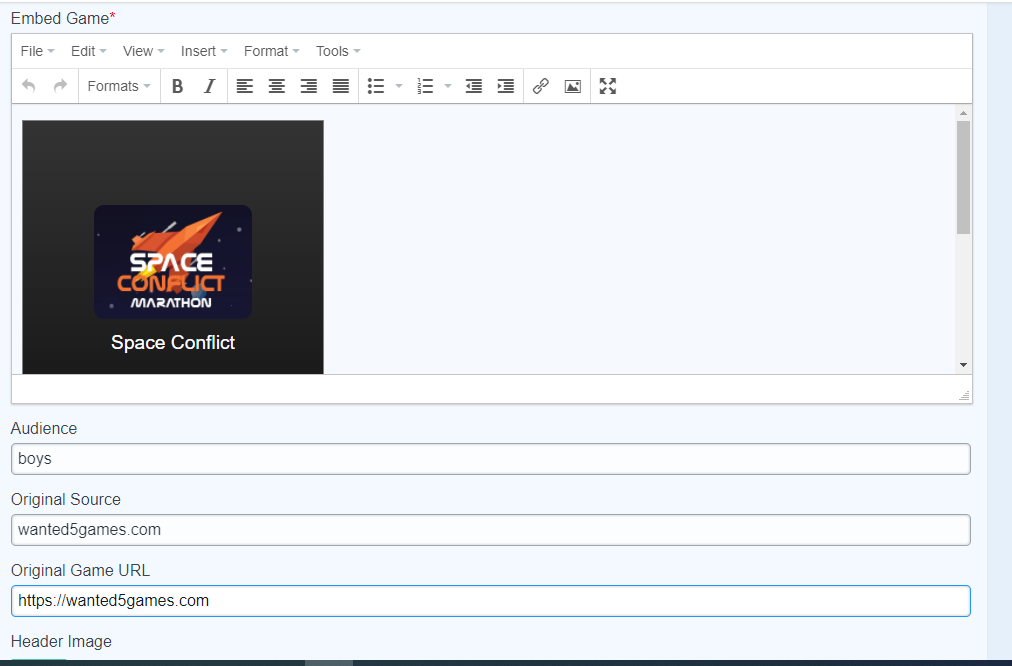Toggle bold formatting

pyautogui.click(x=177, y=86)
